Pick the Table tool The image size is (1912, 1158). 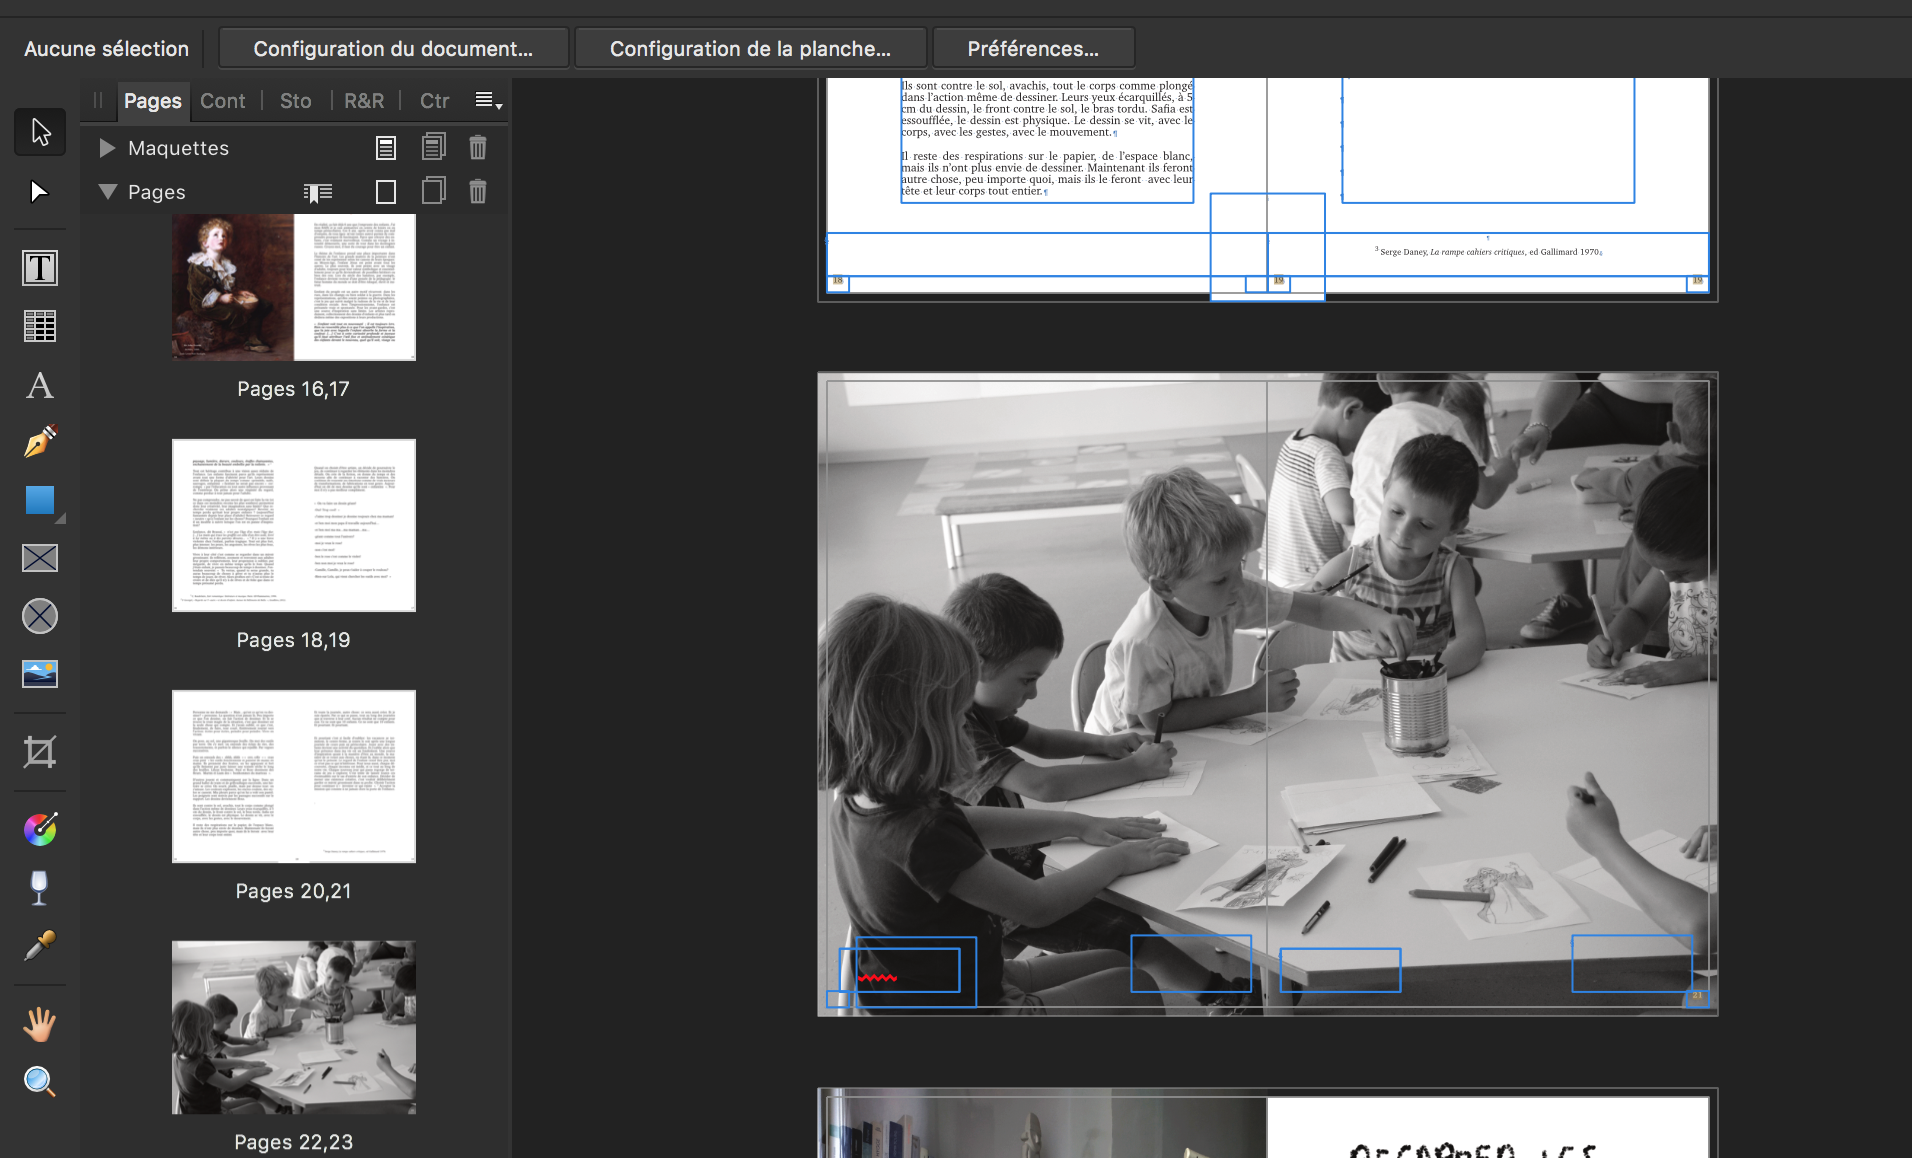point(40,326)
